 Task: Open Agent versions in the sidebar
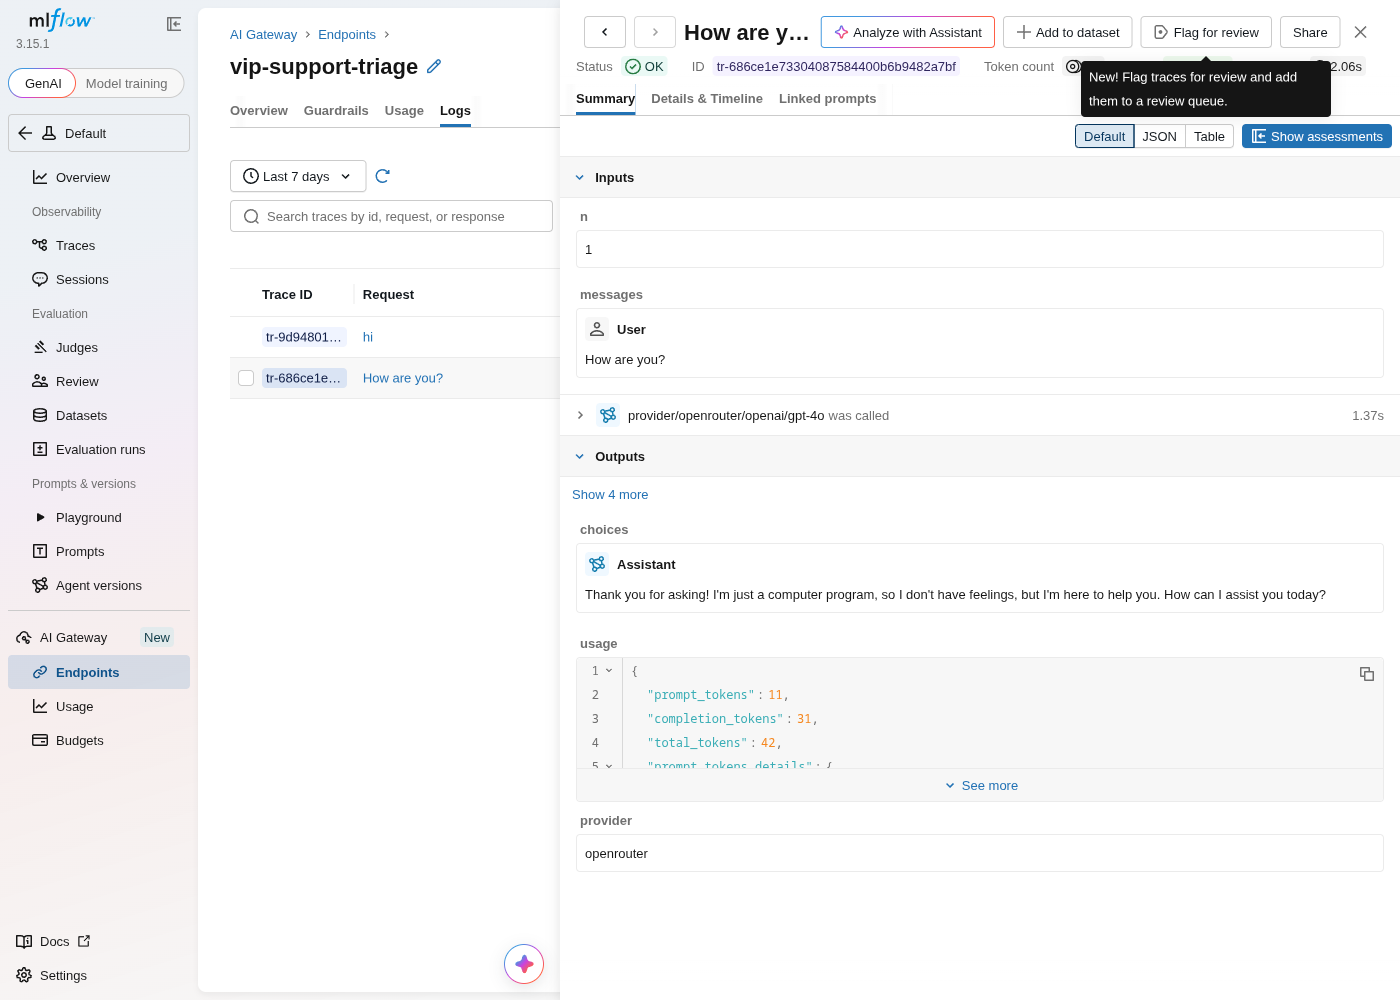(x=99, y=585)
